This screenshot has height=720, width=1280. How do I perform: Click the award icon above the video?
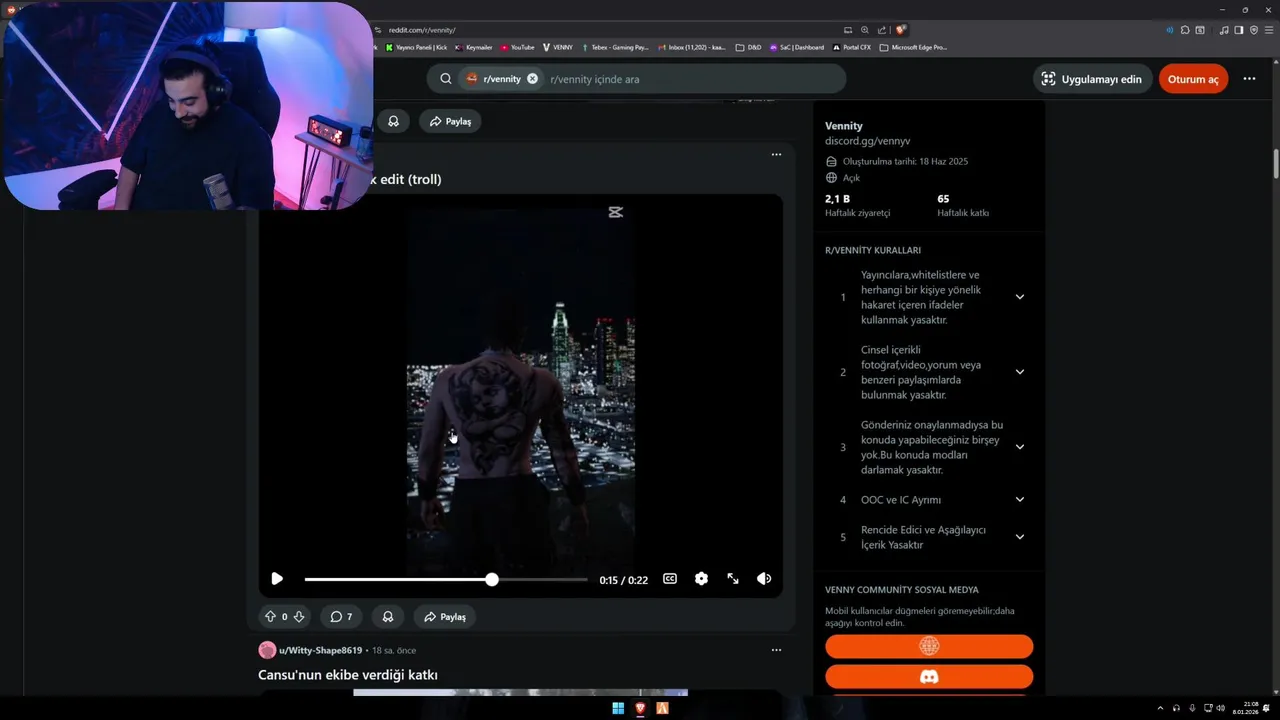[393, 121]
